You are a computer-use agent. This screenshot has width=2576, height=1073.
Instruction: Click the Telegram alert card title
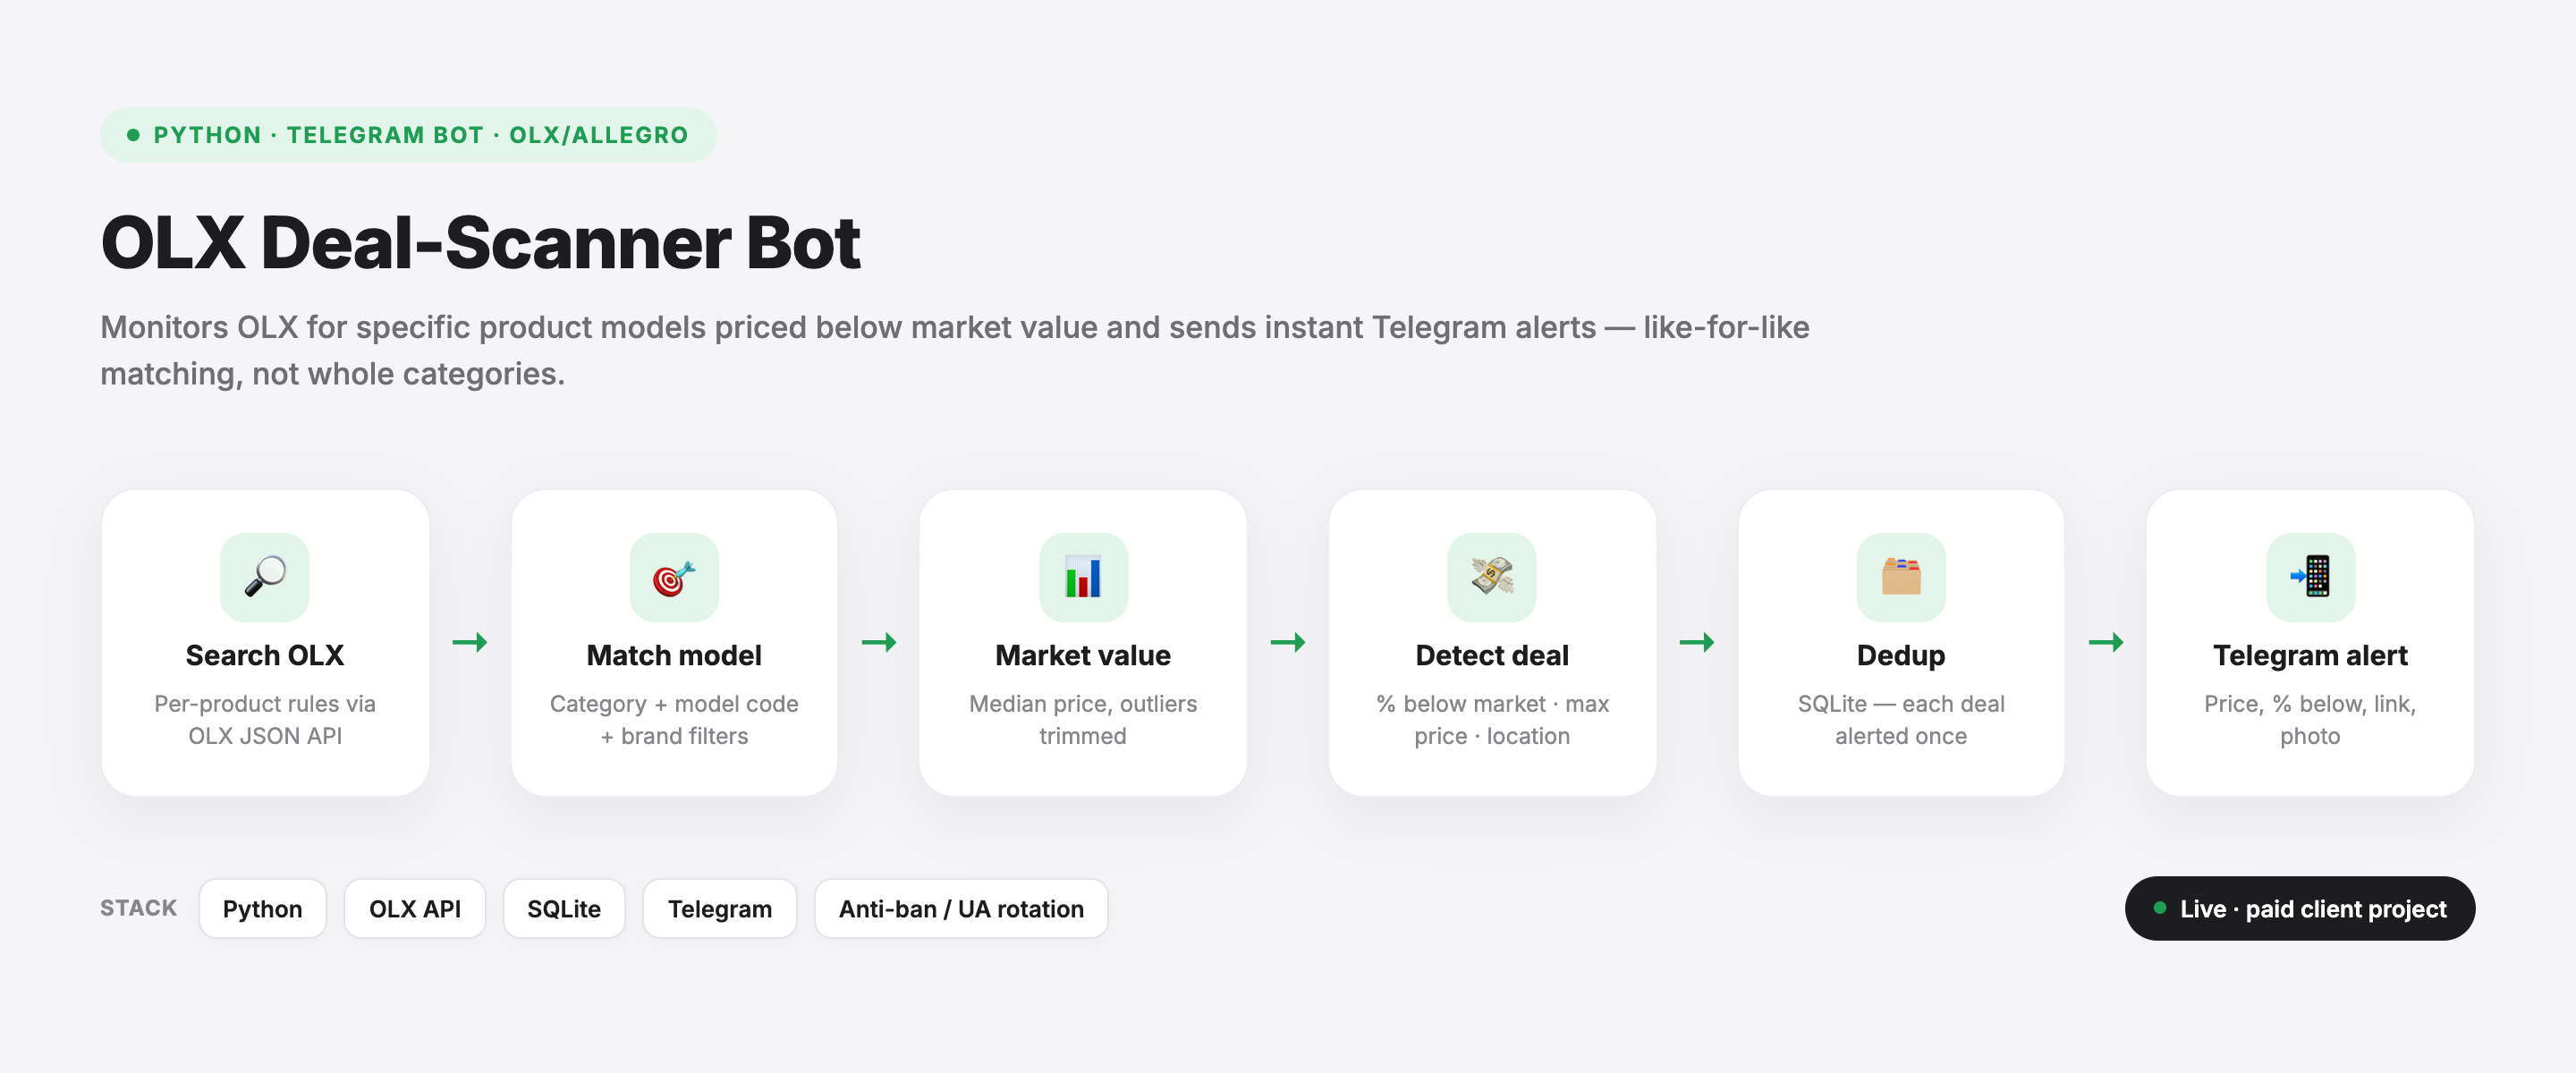pos(2310,655)
